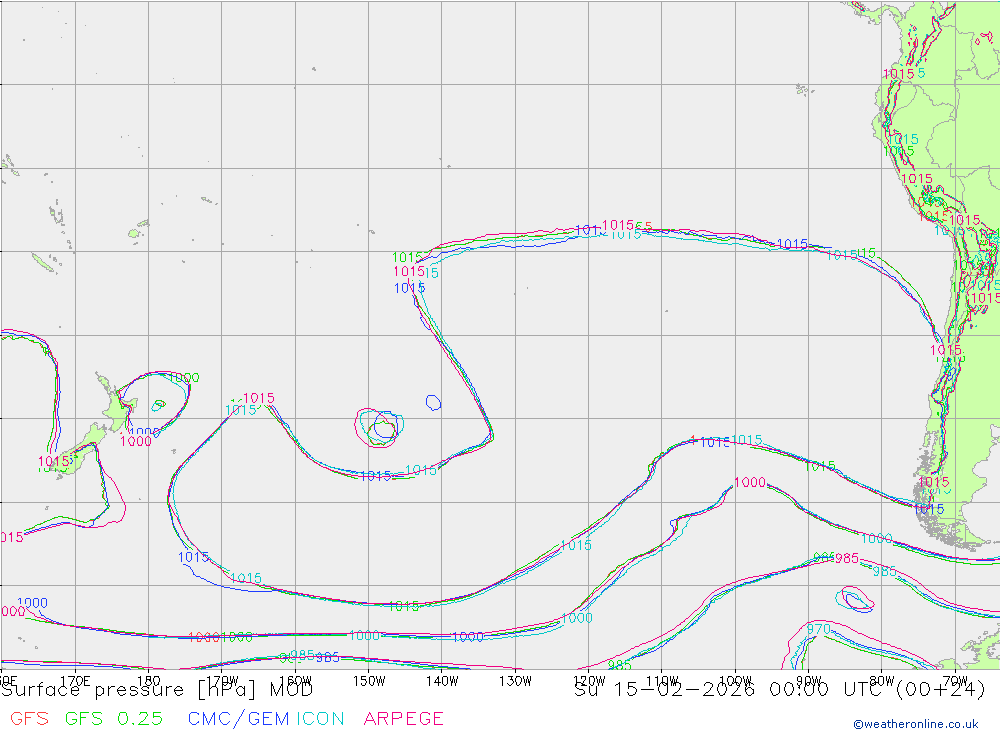Viewport: 1000px width, 733px height.
Task: Click the 110W longitude axis label
Action: coord(661,681)
